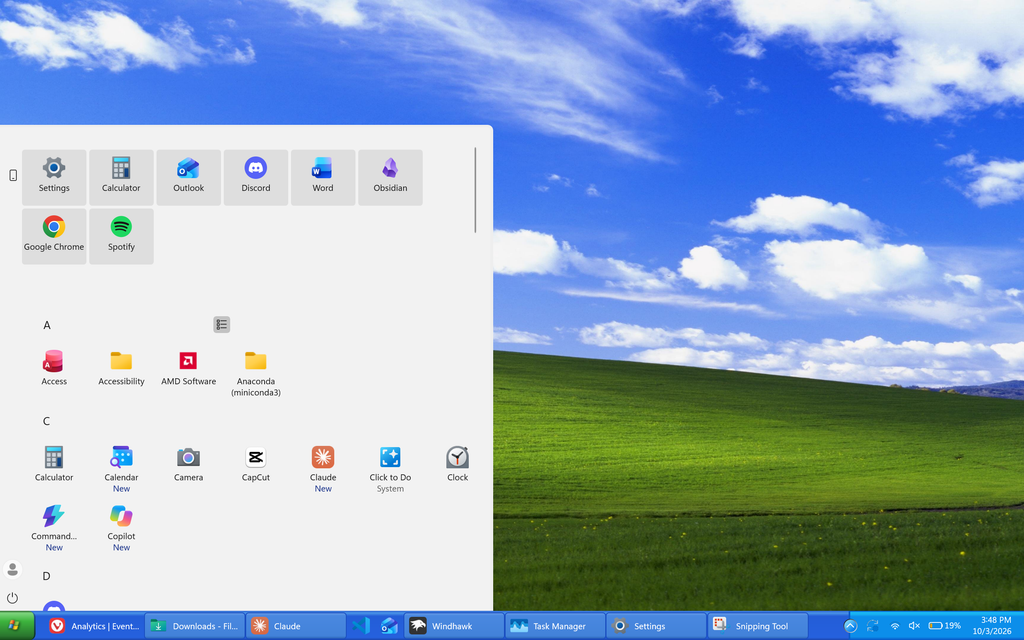Open Access in the A section
Screen dimensions: 1024x640
pyautogui.click(x=54, y=368)
